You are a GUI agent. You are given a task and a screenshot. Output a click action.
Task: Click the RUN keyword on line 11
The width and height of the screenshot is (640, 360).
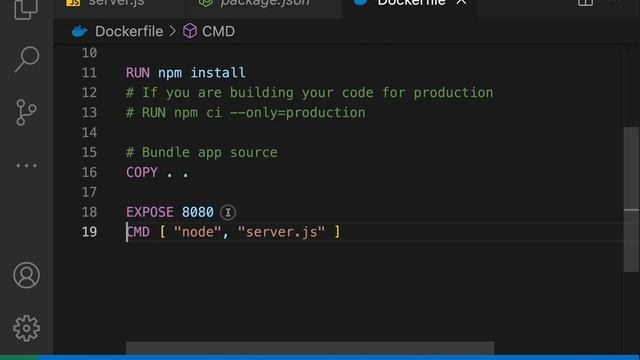138,73
